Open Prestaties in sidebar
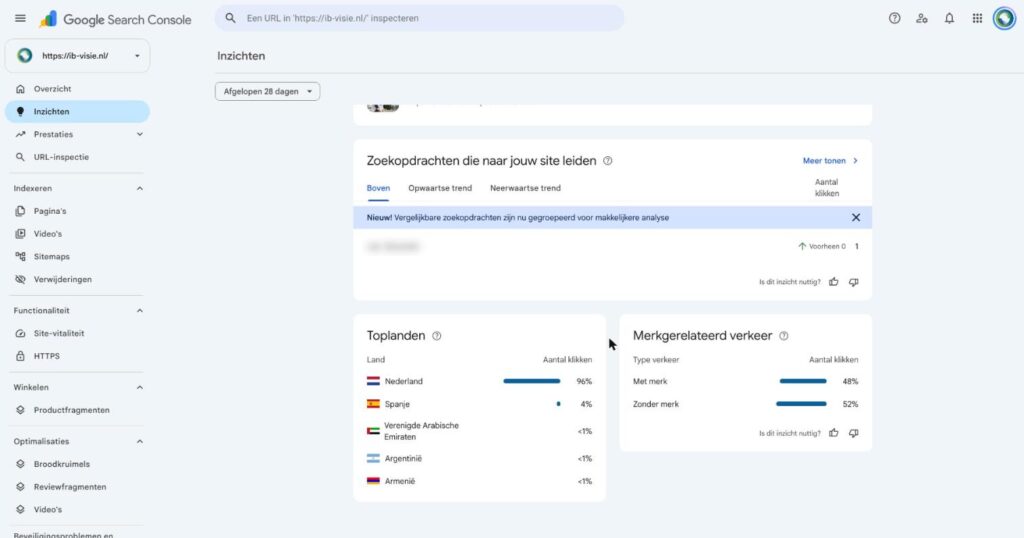 click(77, 134)
